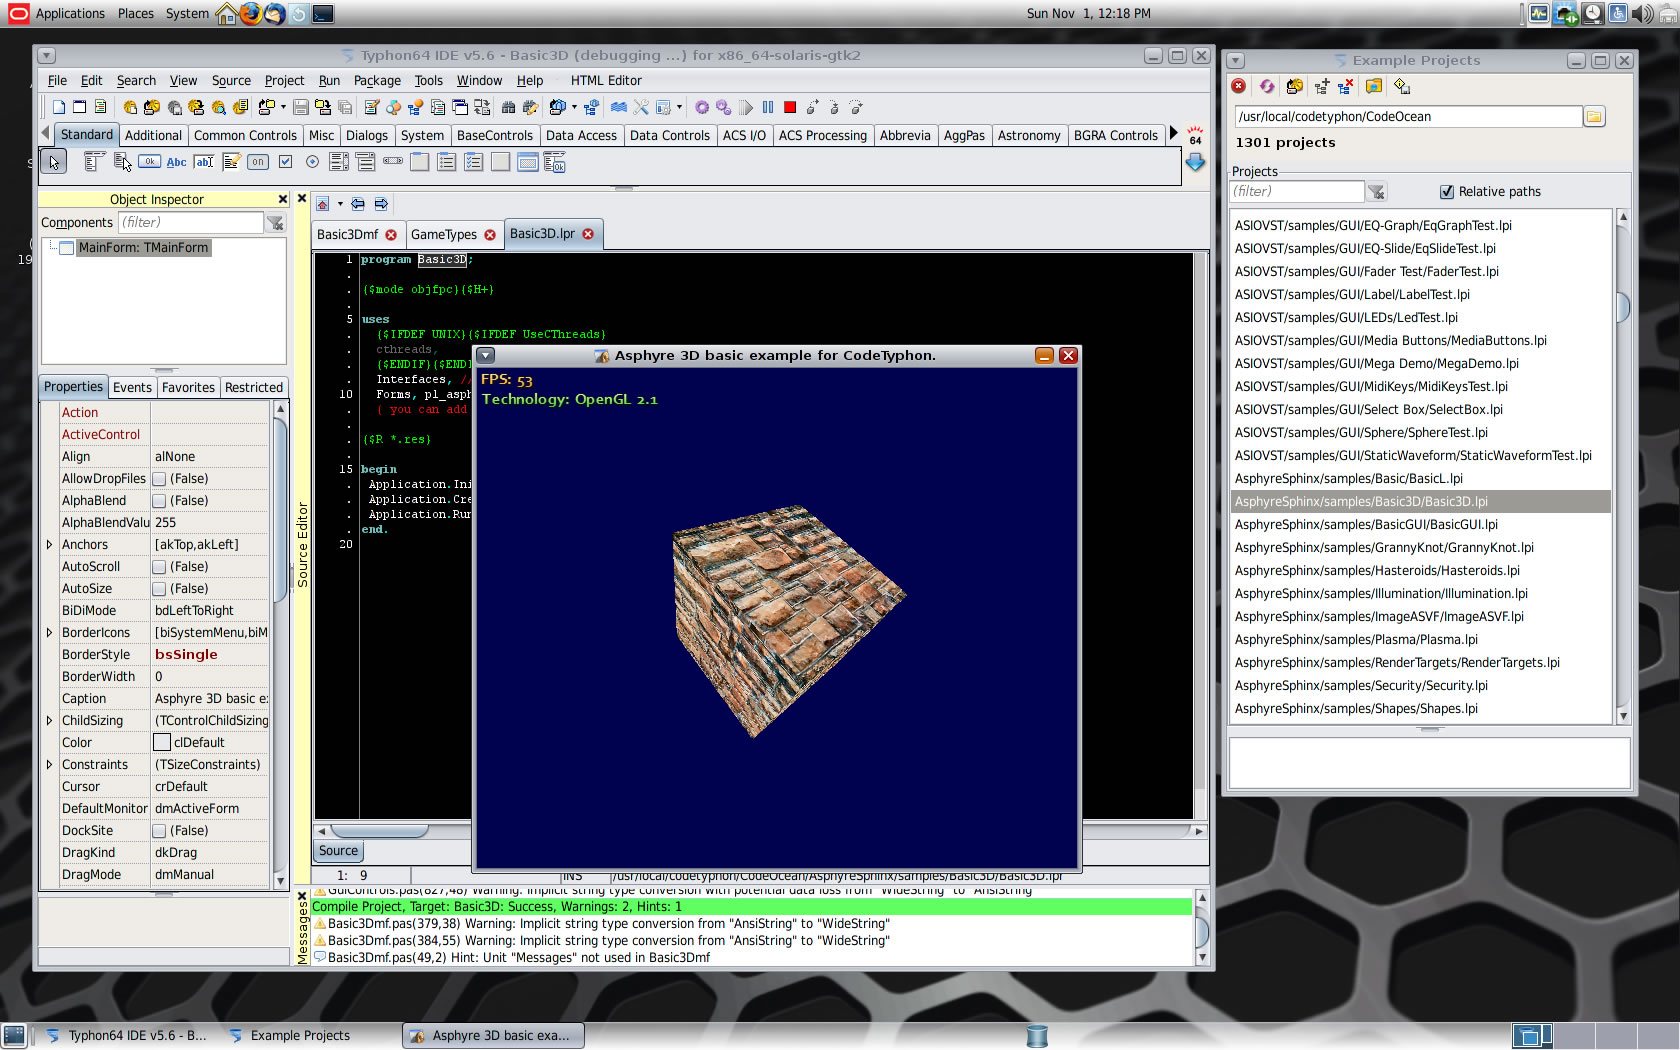Toggle the Relative paths checkbox
This screenshot has width=1680, height=1050.
pyautogui.click(x=1447, y=192)
